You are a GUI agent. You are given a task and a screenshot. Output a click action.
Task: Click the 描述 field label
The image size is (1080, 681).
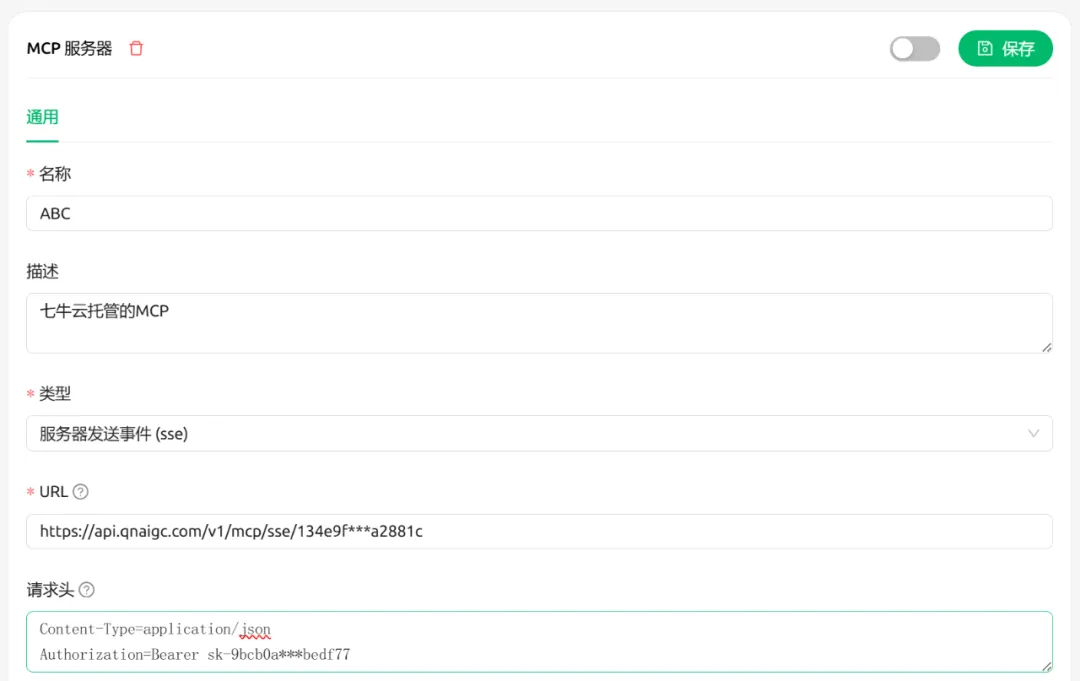pyautogui.click(x=42, y=271)
